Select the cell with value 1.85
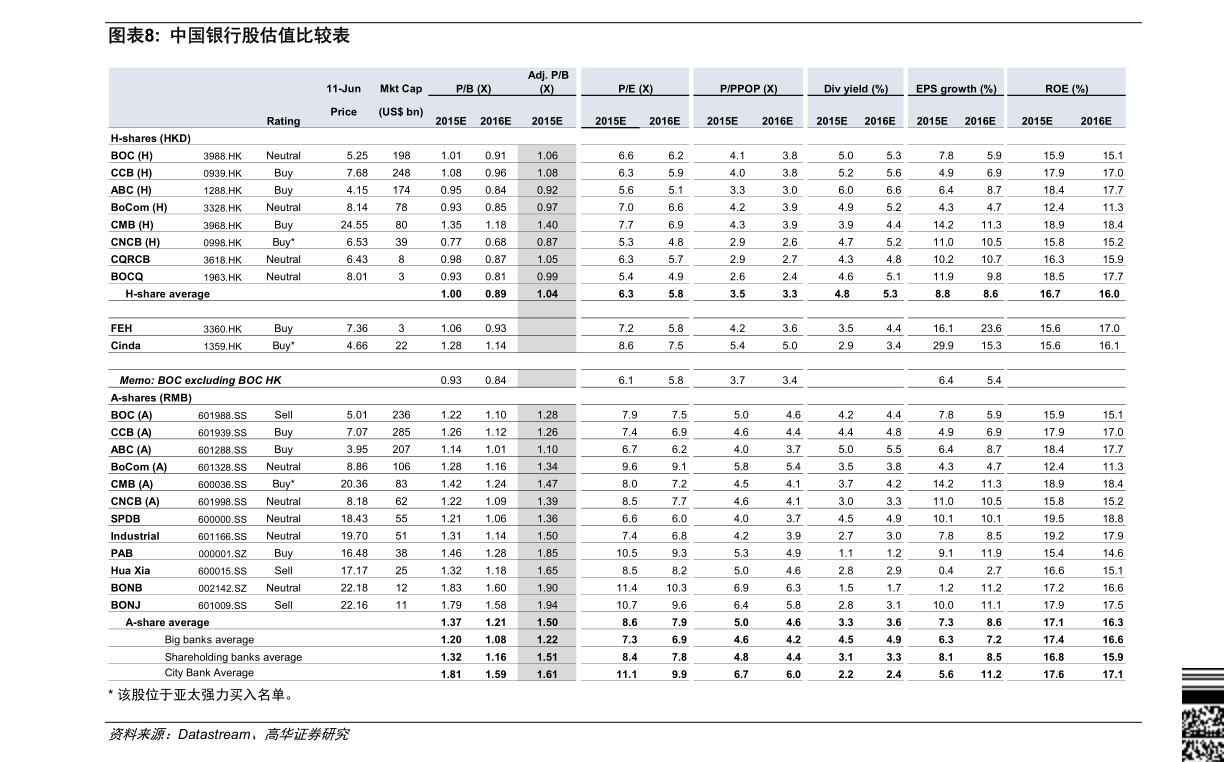1224x762 pixels. (547, 553)
